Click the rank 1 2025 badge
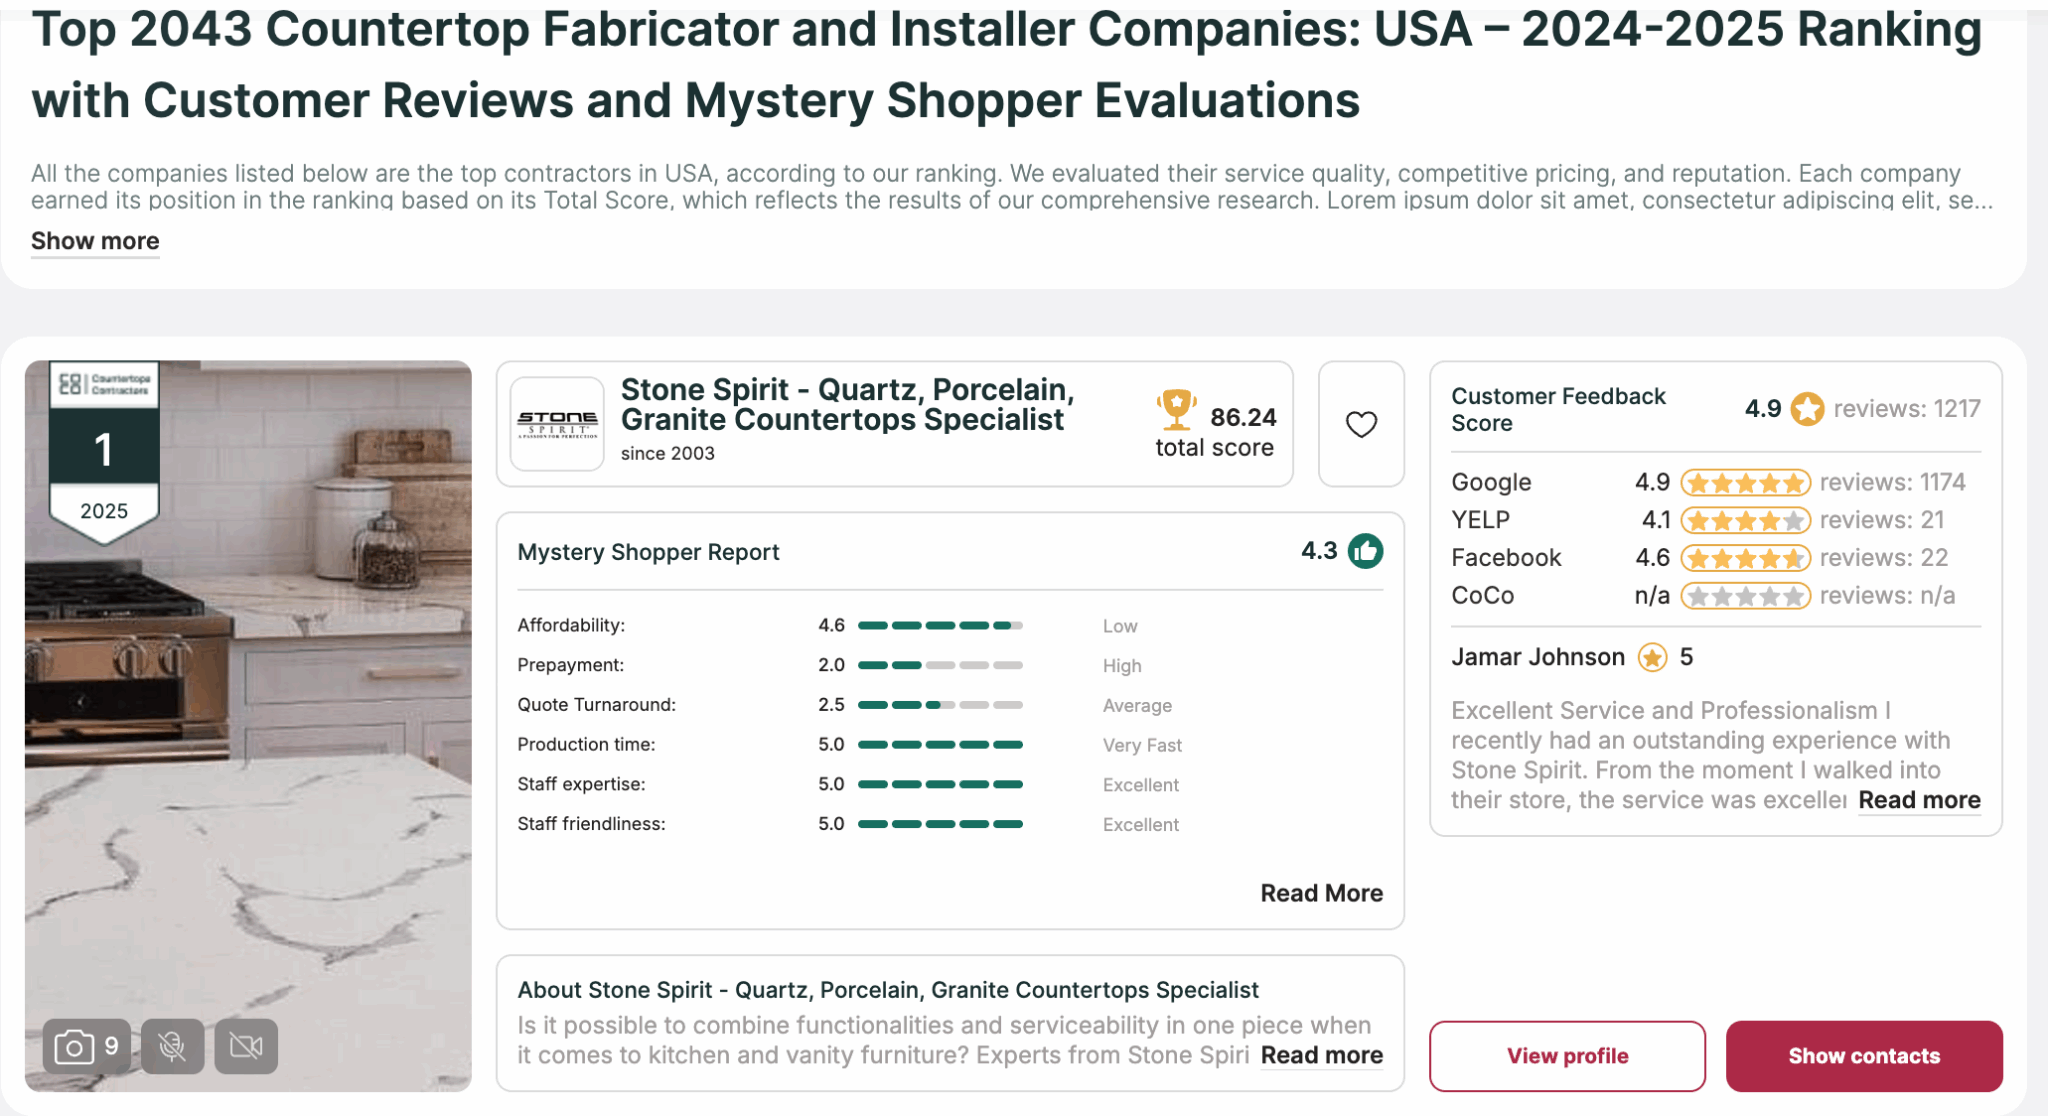 [104, 452]
